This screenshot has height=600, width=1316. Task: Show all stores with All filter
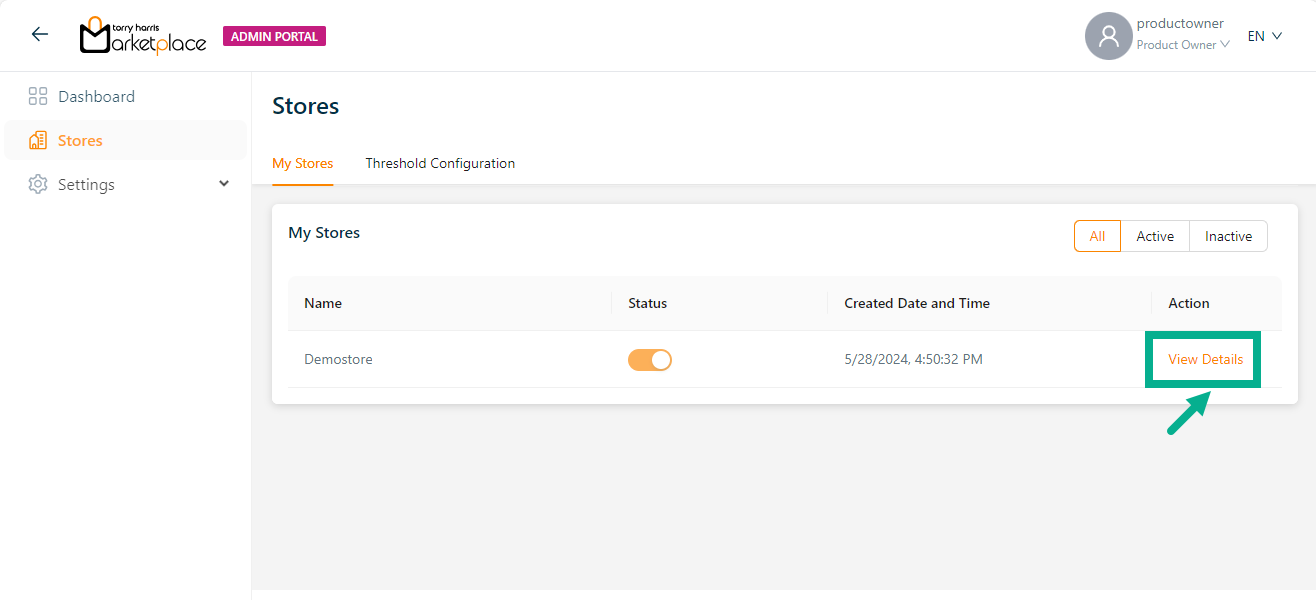(1097, 237)
